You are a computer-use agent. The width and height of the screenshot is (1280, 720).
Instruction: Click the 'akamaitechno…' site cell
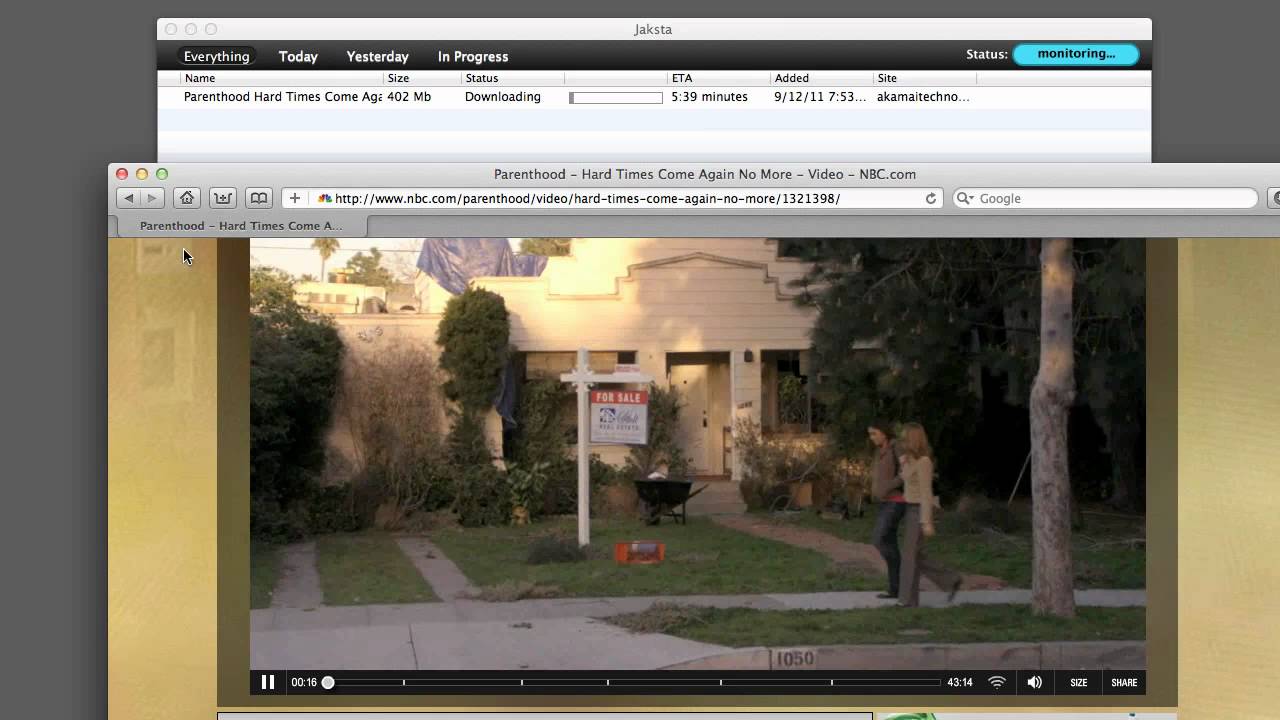[x=923, y=97]
